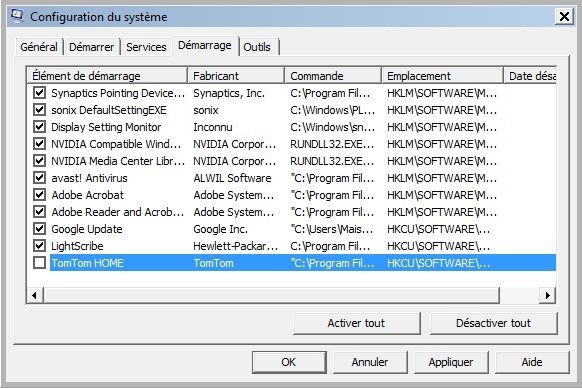Click the TomTom manufacturer cell

pos(213,263)
